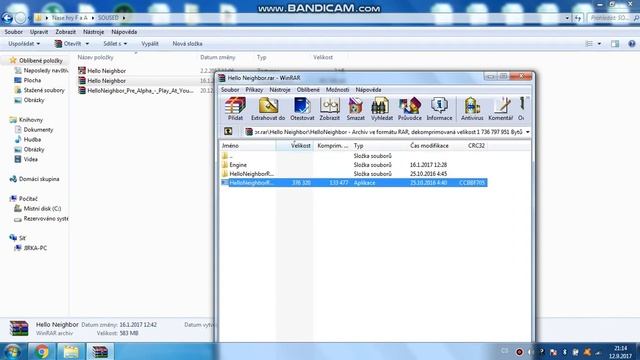Open Explorer Soubor menu
The image size is (640, 360).
click(x=13, y=32)
